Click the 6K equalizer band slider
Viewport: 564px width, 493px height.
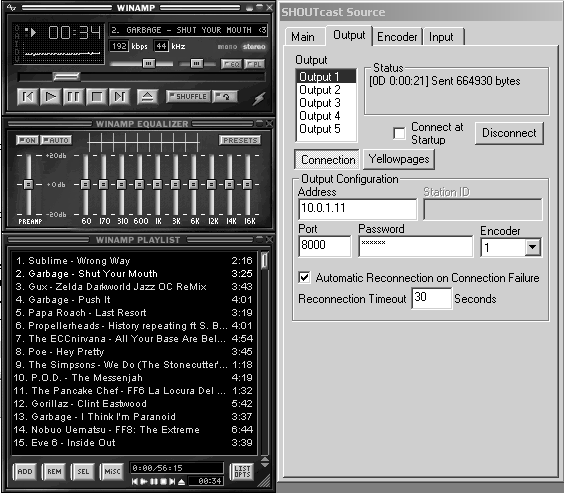tap(193, 184)
